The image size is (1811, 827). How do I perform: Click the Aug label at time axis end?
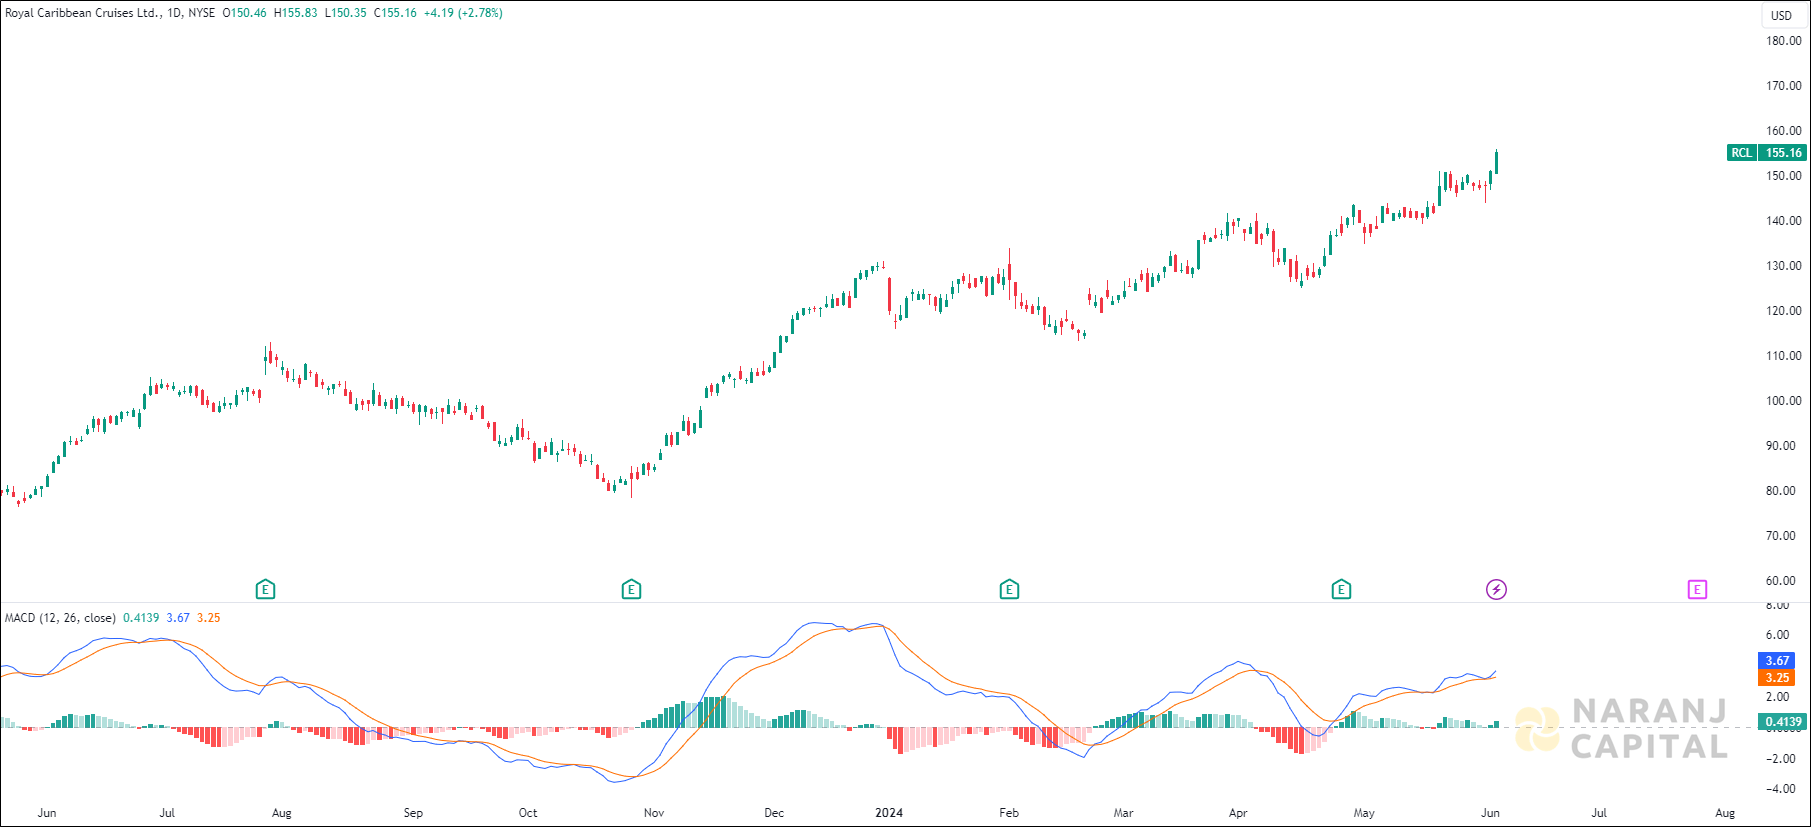1725,813
